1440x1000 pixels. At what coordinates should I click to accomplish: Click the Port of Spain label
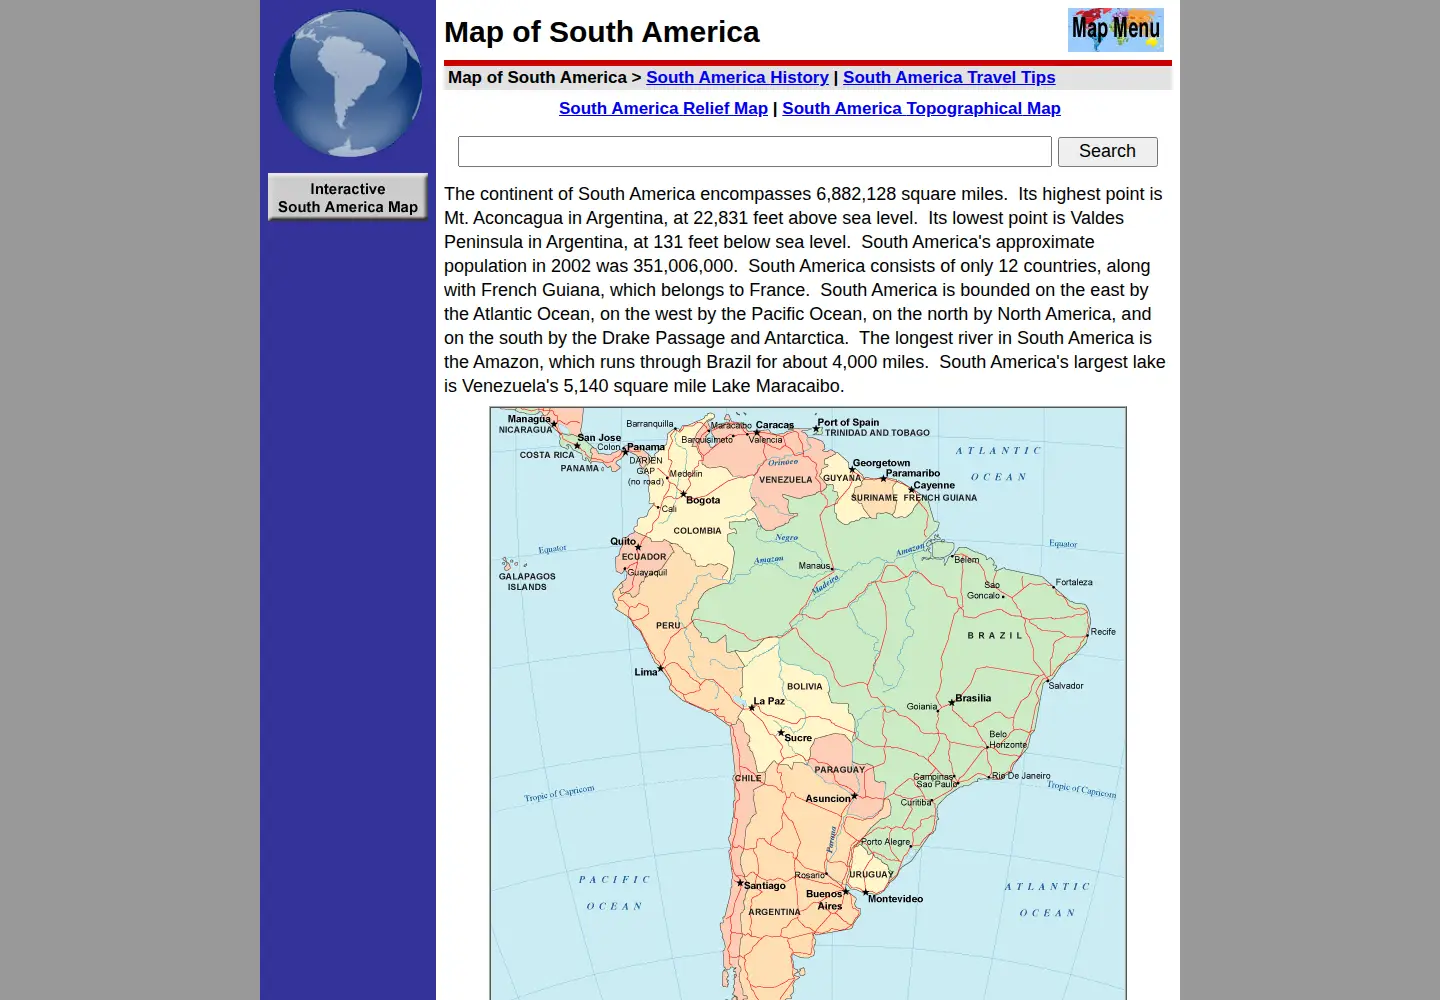(848, 422)
